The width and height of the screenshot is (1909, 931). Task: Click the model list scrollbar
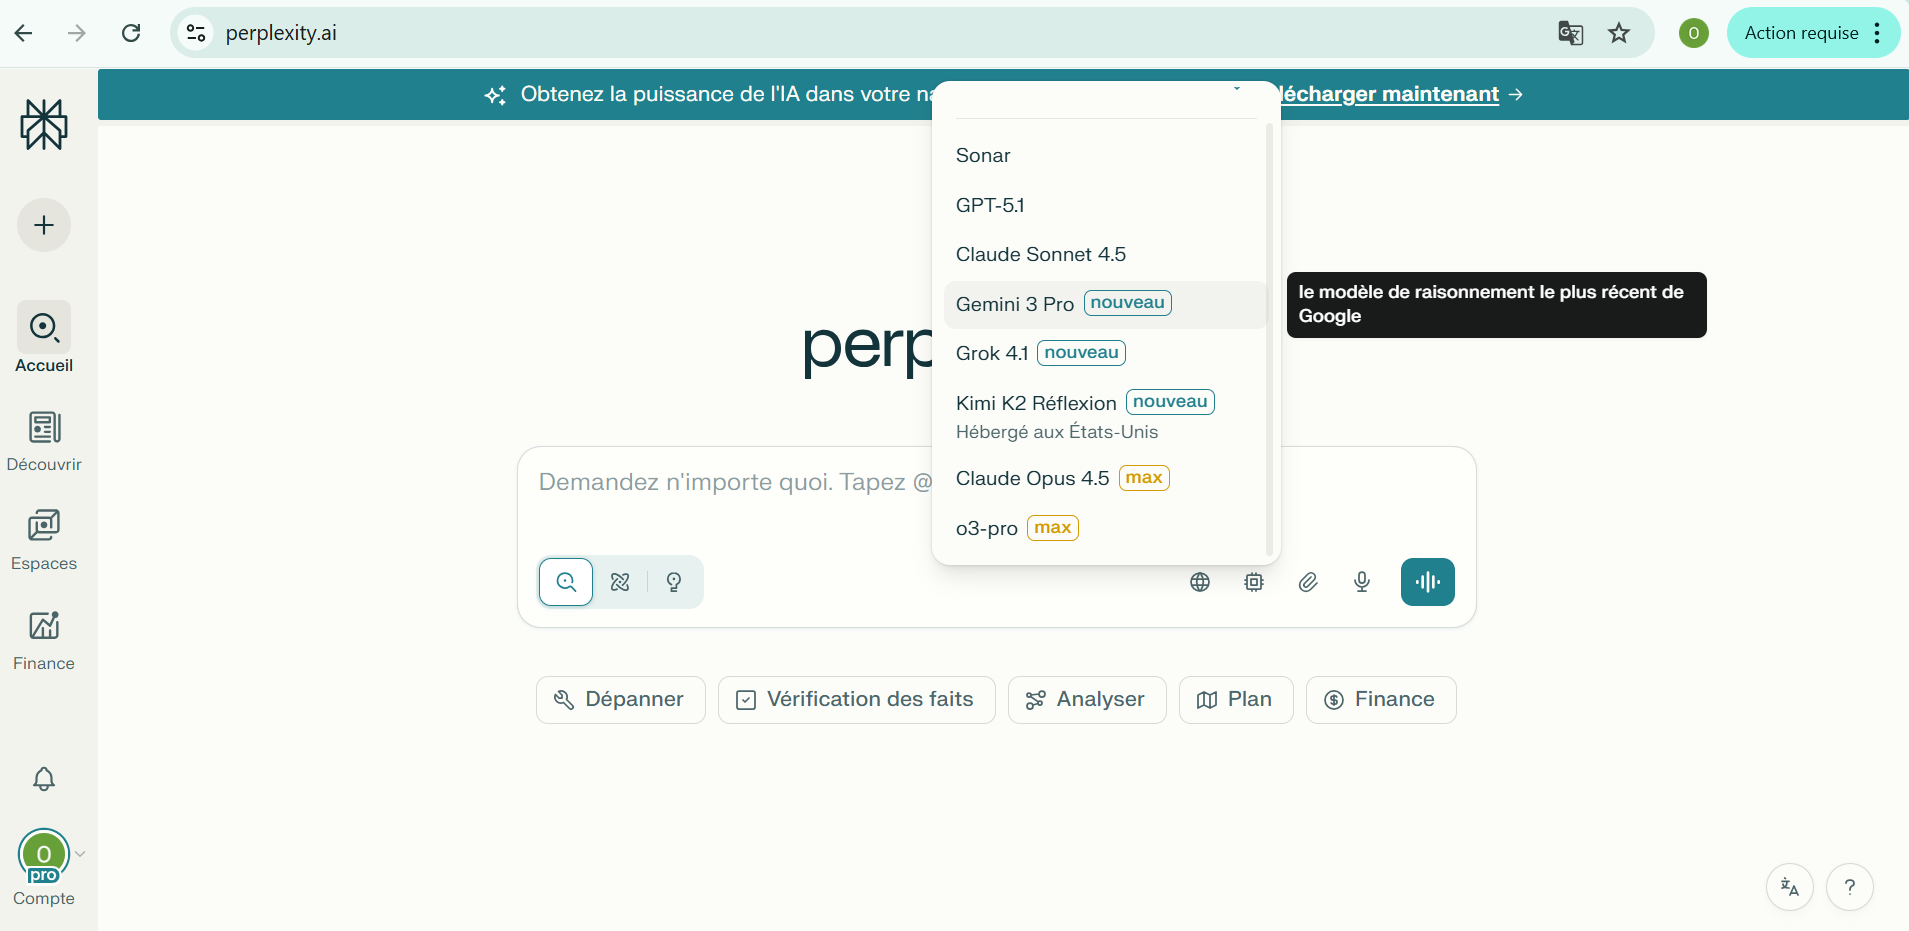click(x=1269, y=340)
